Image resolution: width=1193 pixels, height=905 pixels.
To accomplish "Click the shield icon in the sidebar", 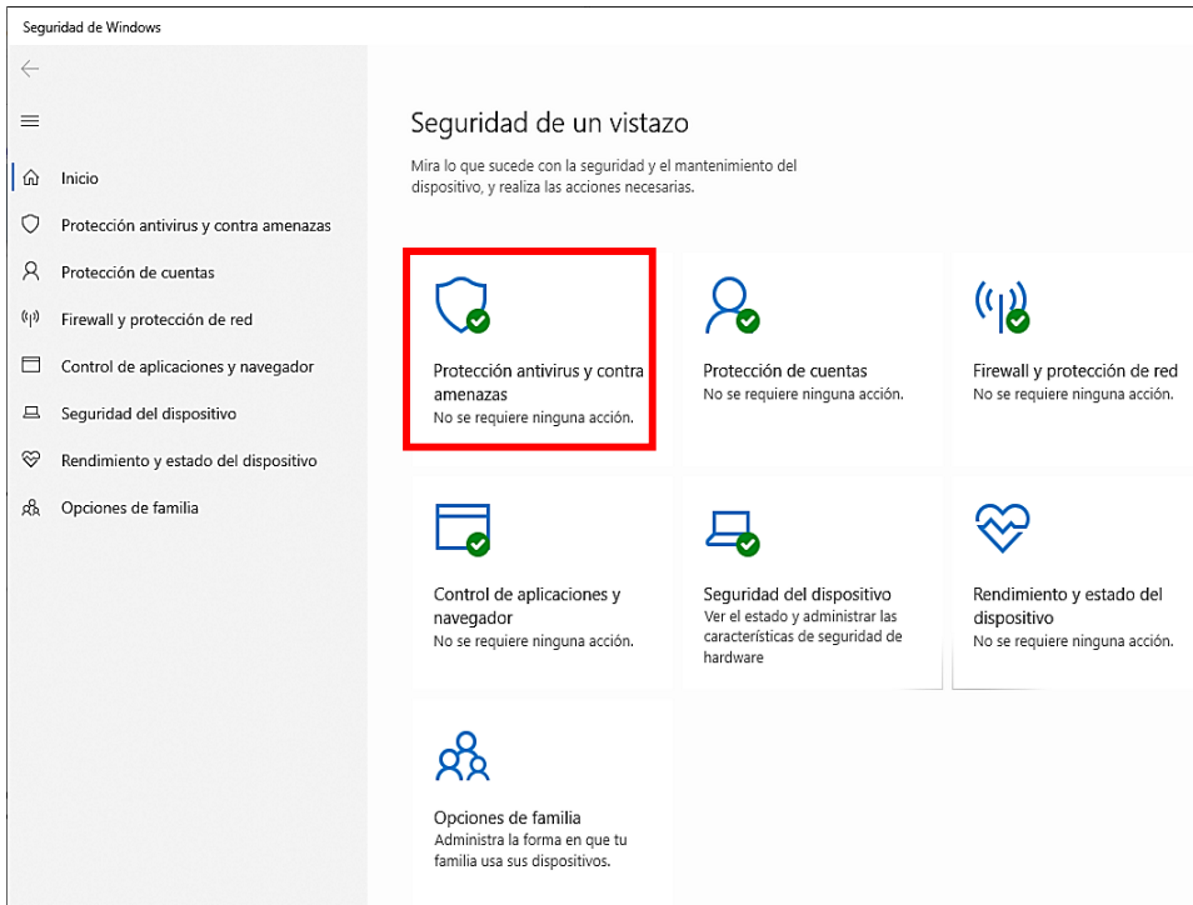I will pos(30,225).
